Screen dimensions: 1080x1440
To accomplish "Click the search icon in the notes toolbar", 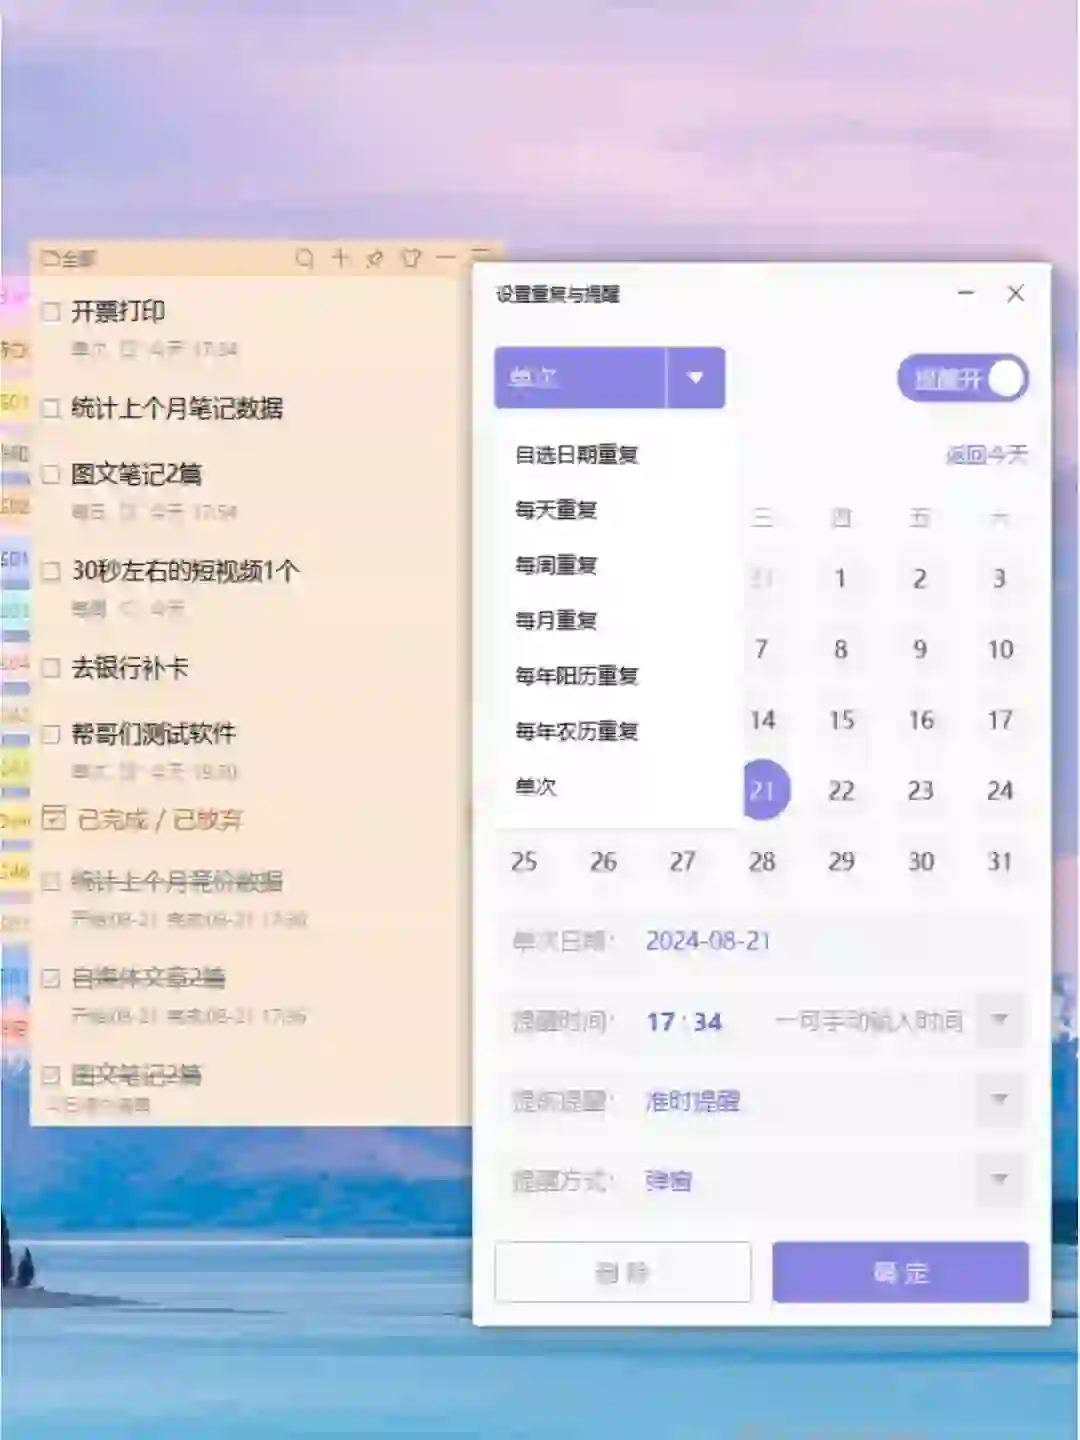I will [303, 259].
